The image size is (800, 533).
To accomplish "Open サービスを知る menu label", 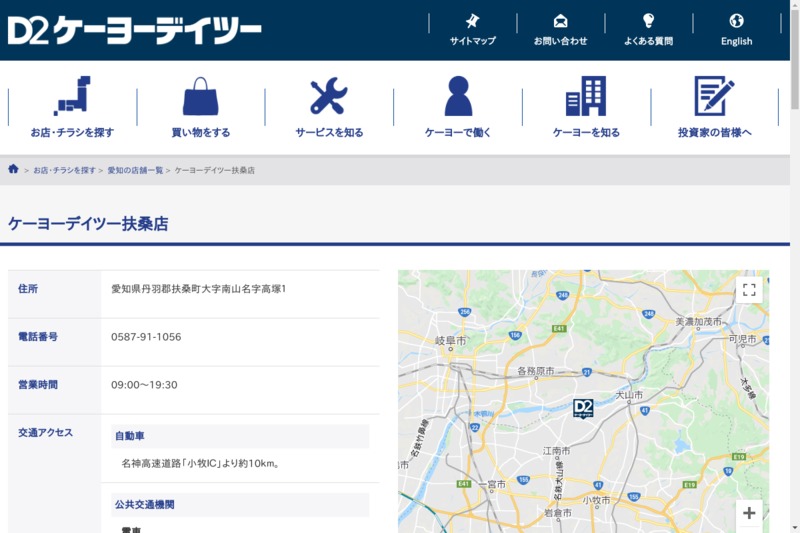I will (329, 133).
